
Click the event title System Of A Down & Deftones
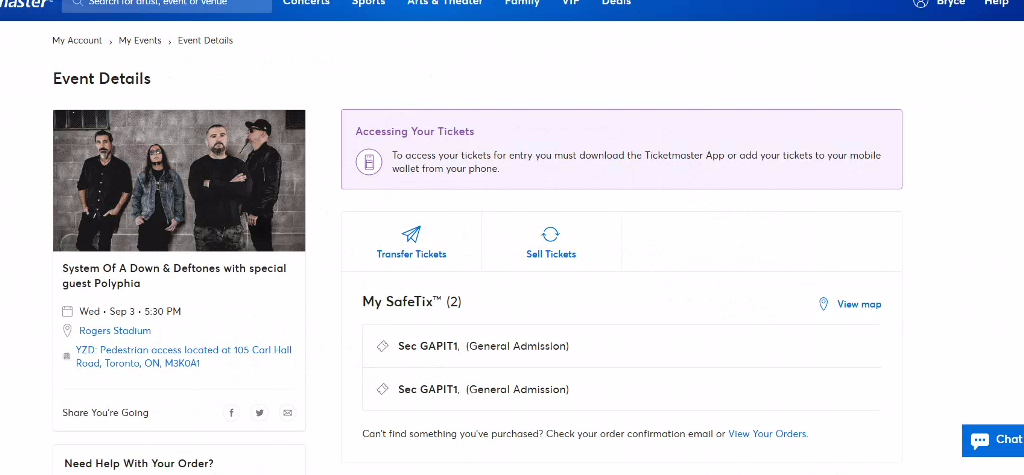pyautogui.click(x=174, y=276)
